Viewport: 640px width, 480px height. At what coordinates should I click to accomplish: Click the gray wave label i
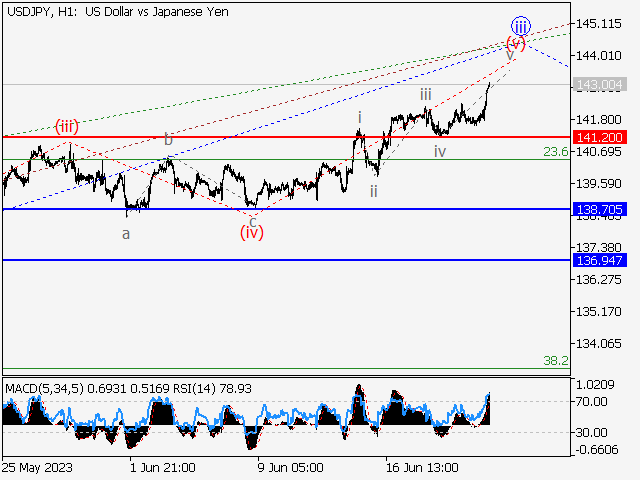coord(360,118)
